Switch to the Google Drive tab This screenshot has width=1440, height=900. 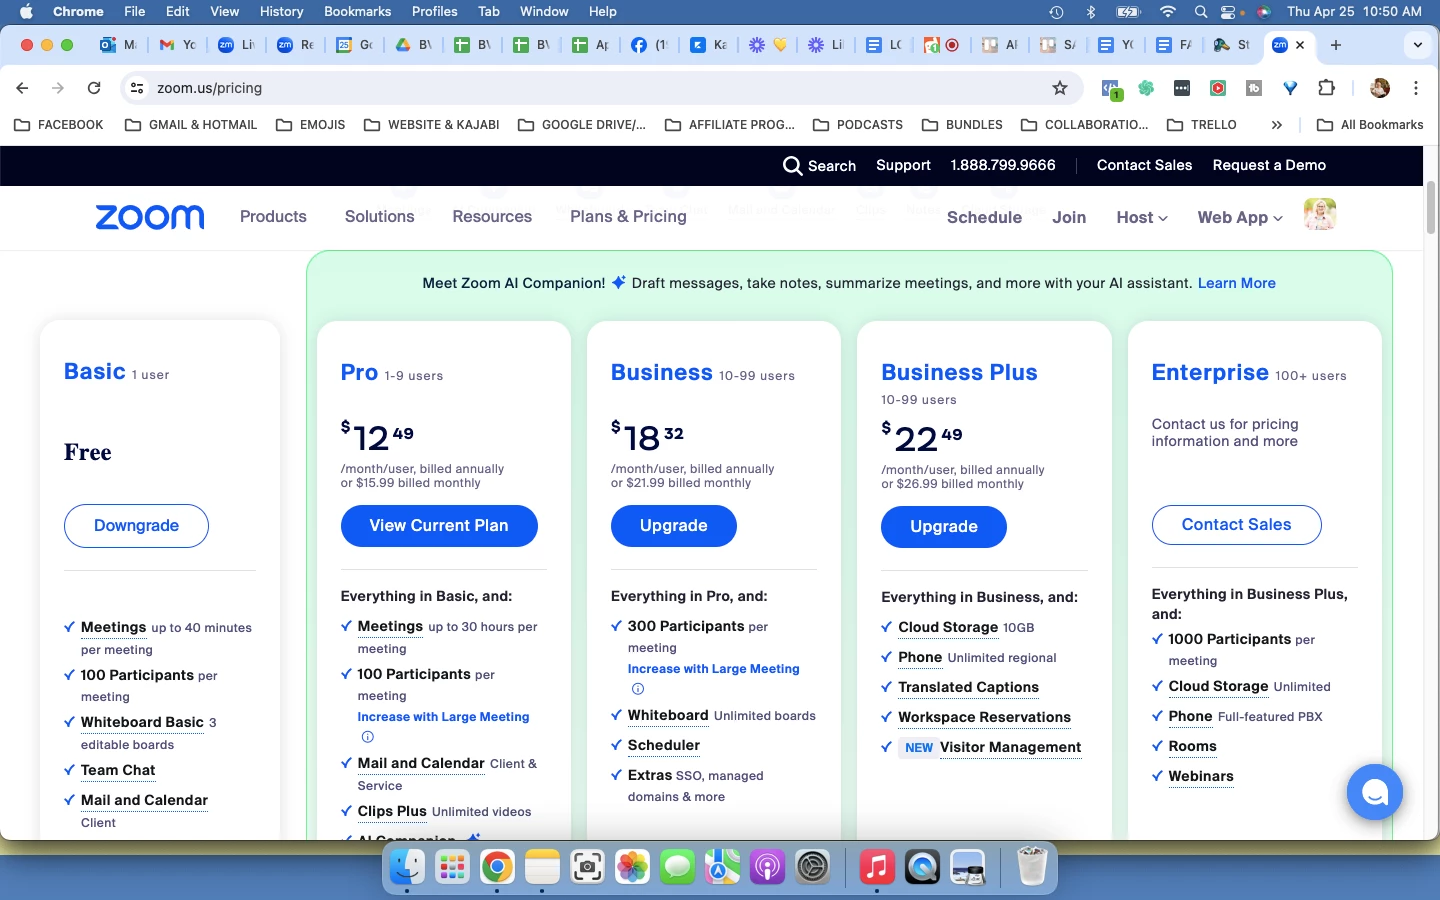click(x=413, y=45)
